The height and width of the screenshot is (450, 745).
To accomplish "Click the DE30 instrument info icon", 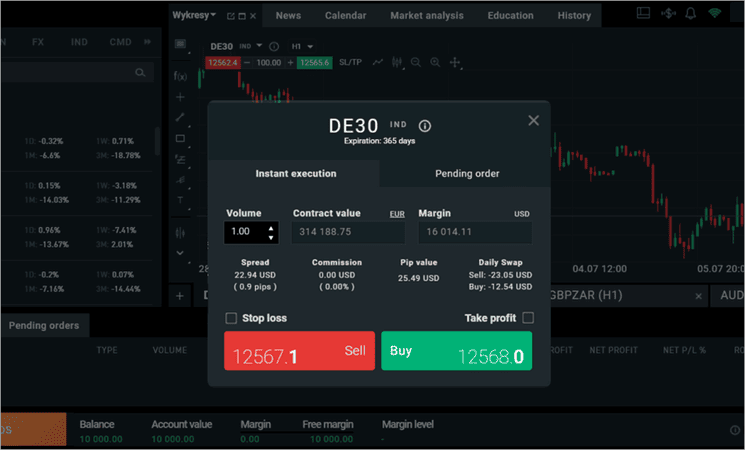I will pos(425,126).
